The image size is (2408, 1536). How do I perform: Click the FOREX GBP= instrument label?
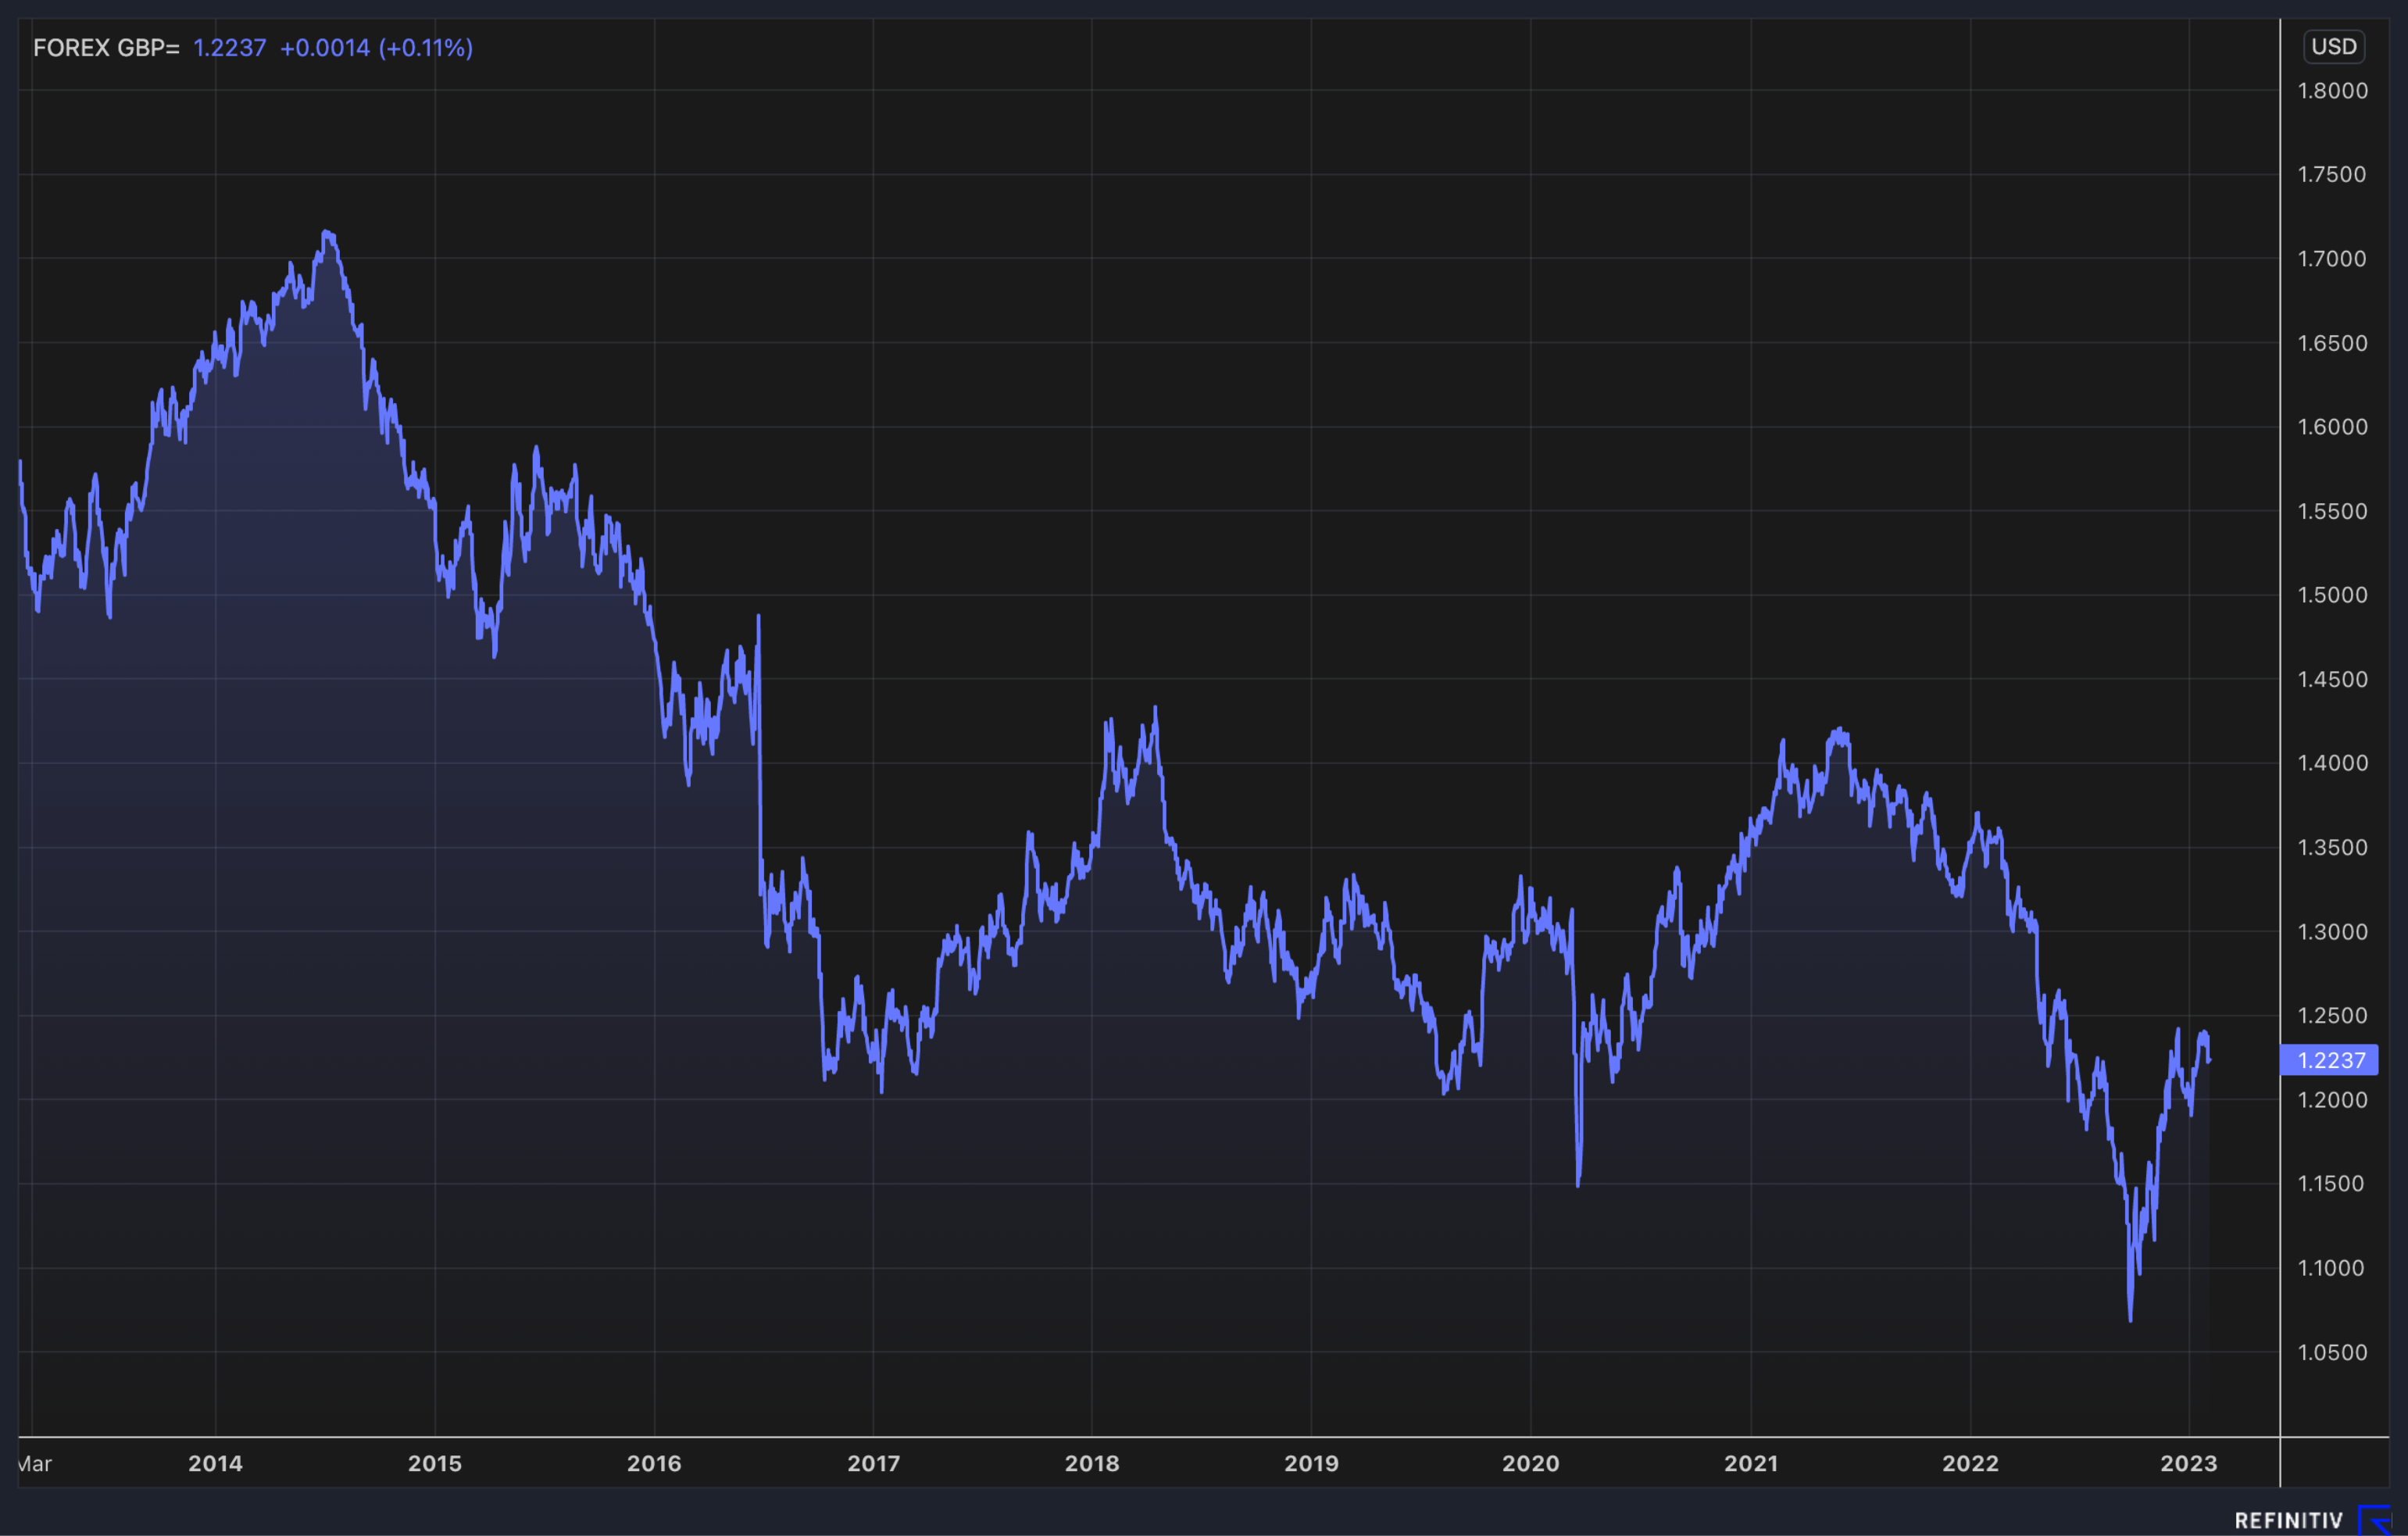pyautogui.click(x=106, y=48)
